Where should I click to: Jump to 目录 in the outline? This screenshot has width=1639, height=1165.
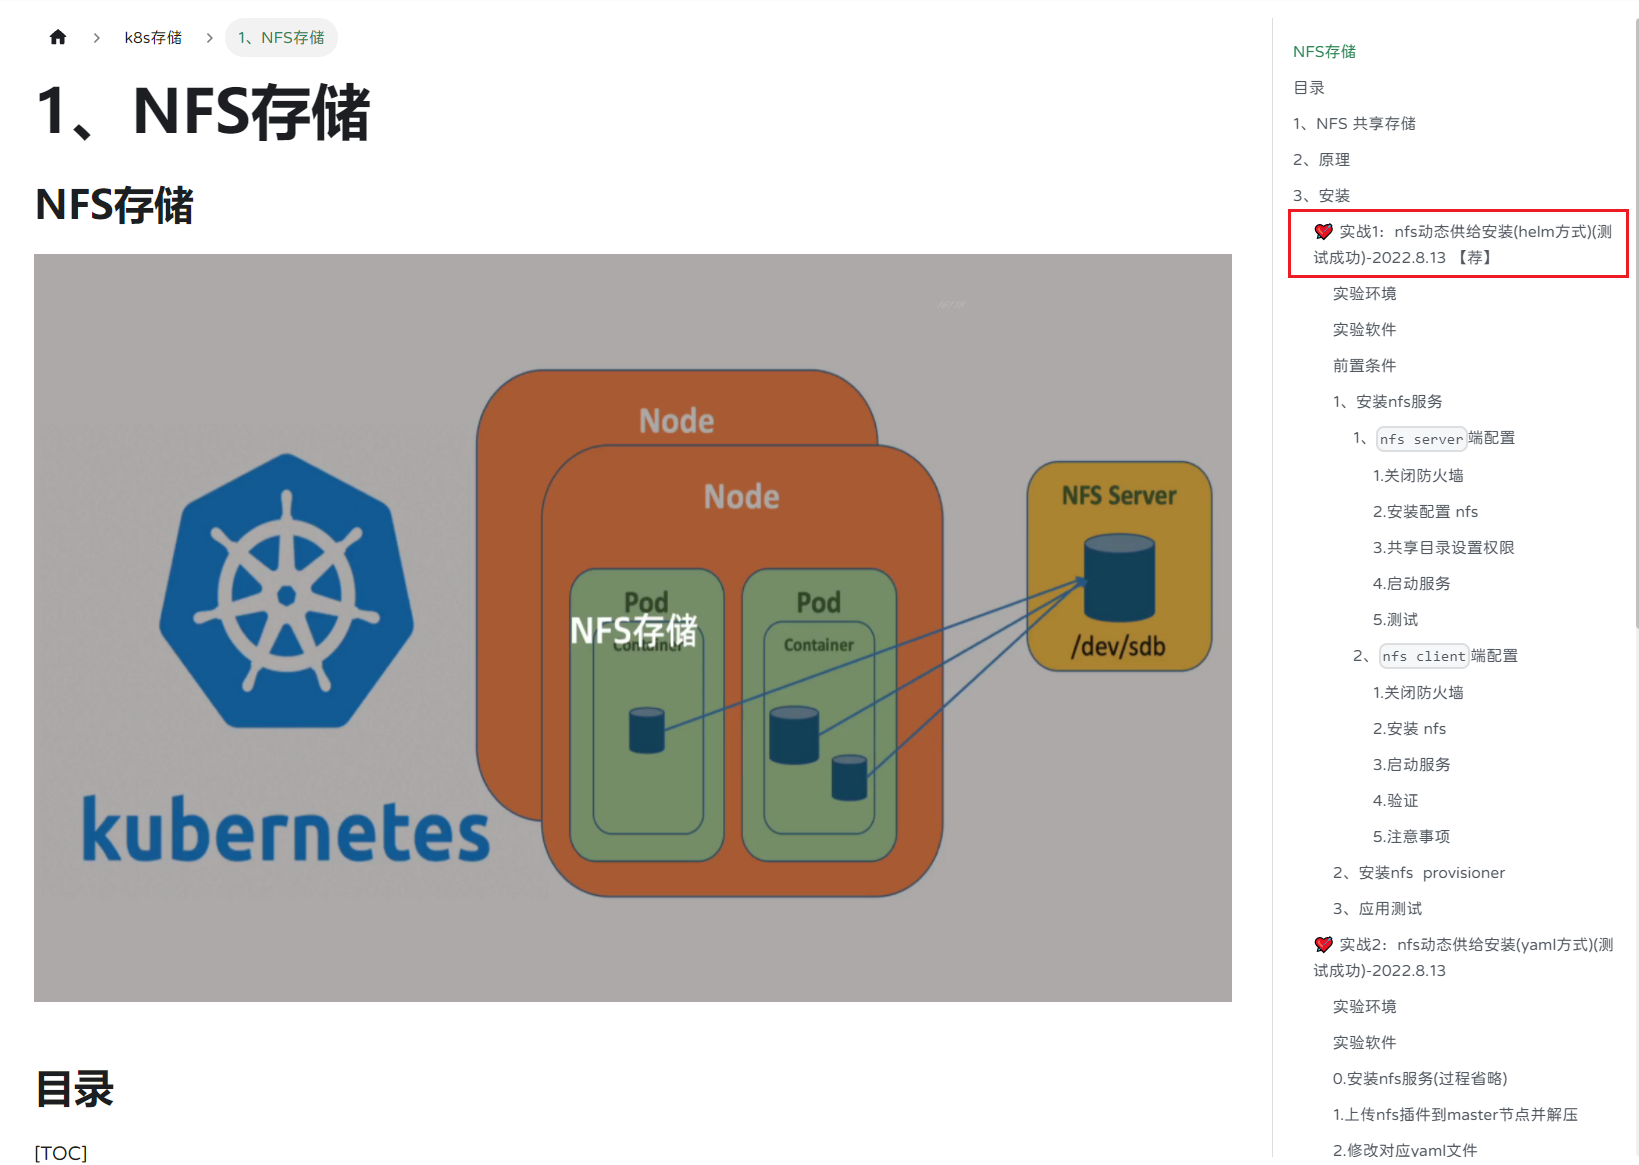pyautogui.click(x=1309, y=88)
